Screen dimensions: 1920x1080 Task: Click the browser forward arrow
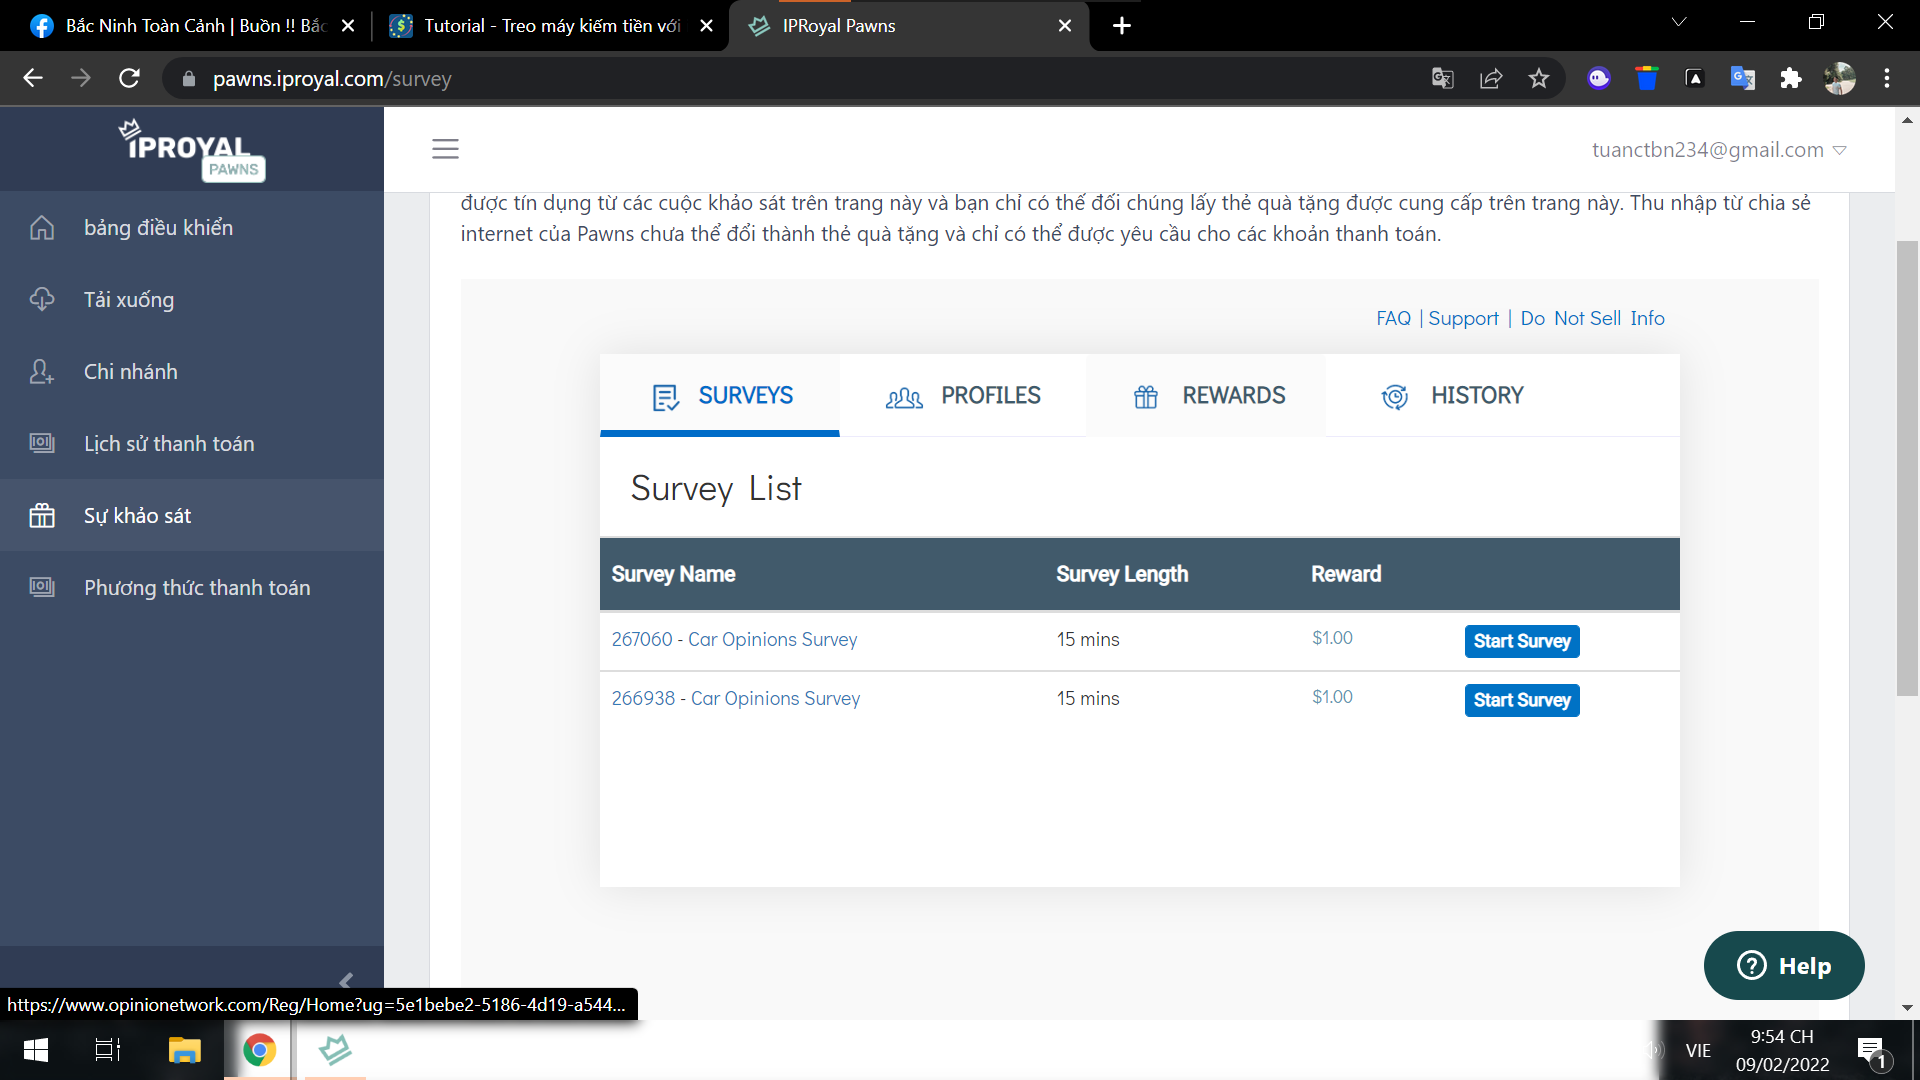(x=81, y=78)
